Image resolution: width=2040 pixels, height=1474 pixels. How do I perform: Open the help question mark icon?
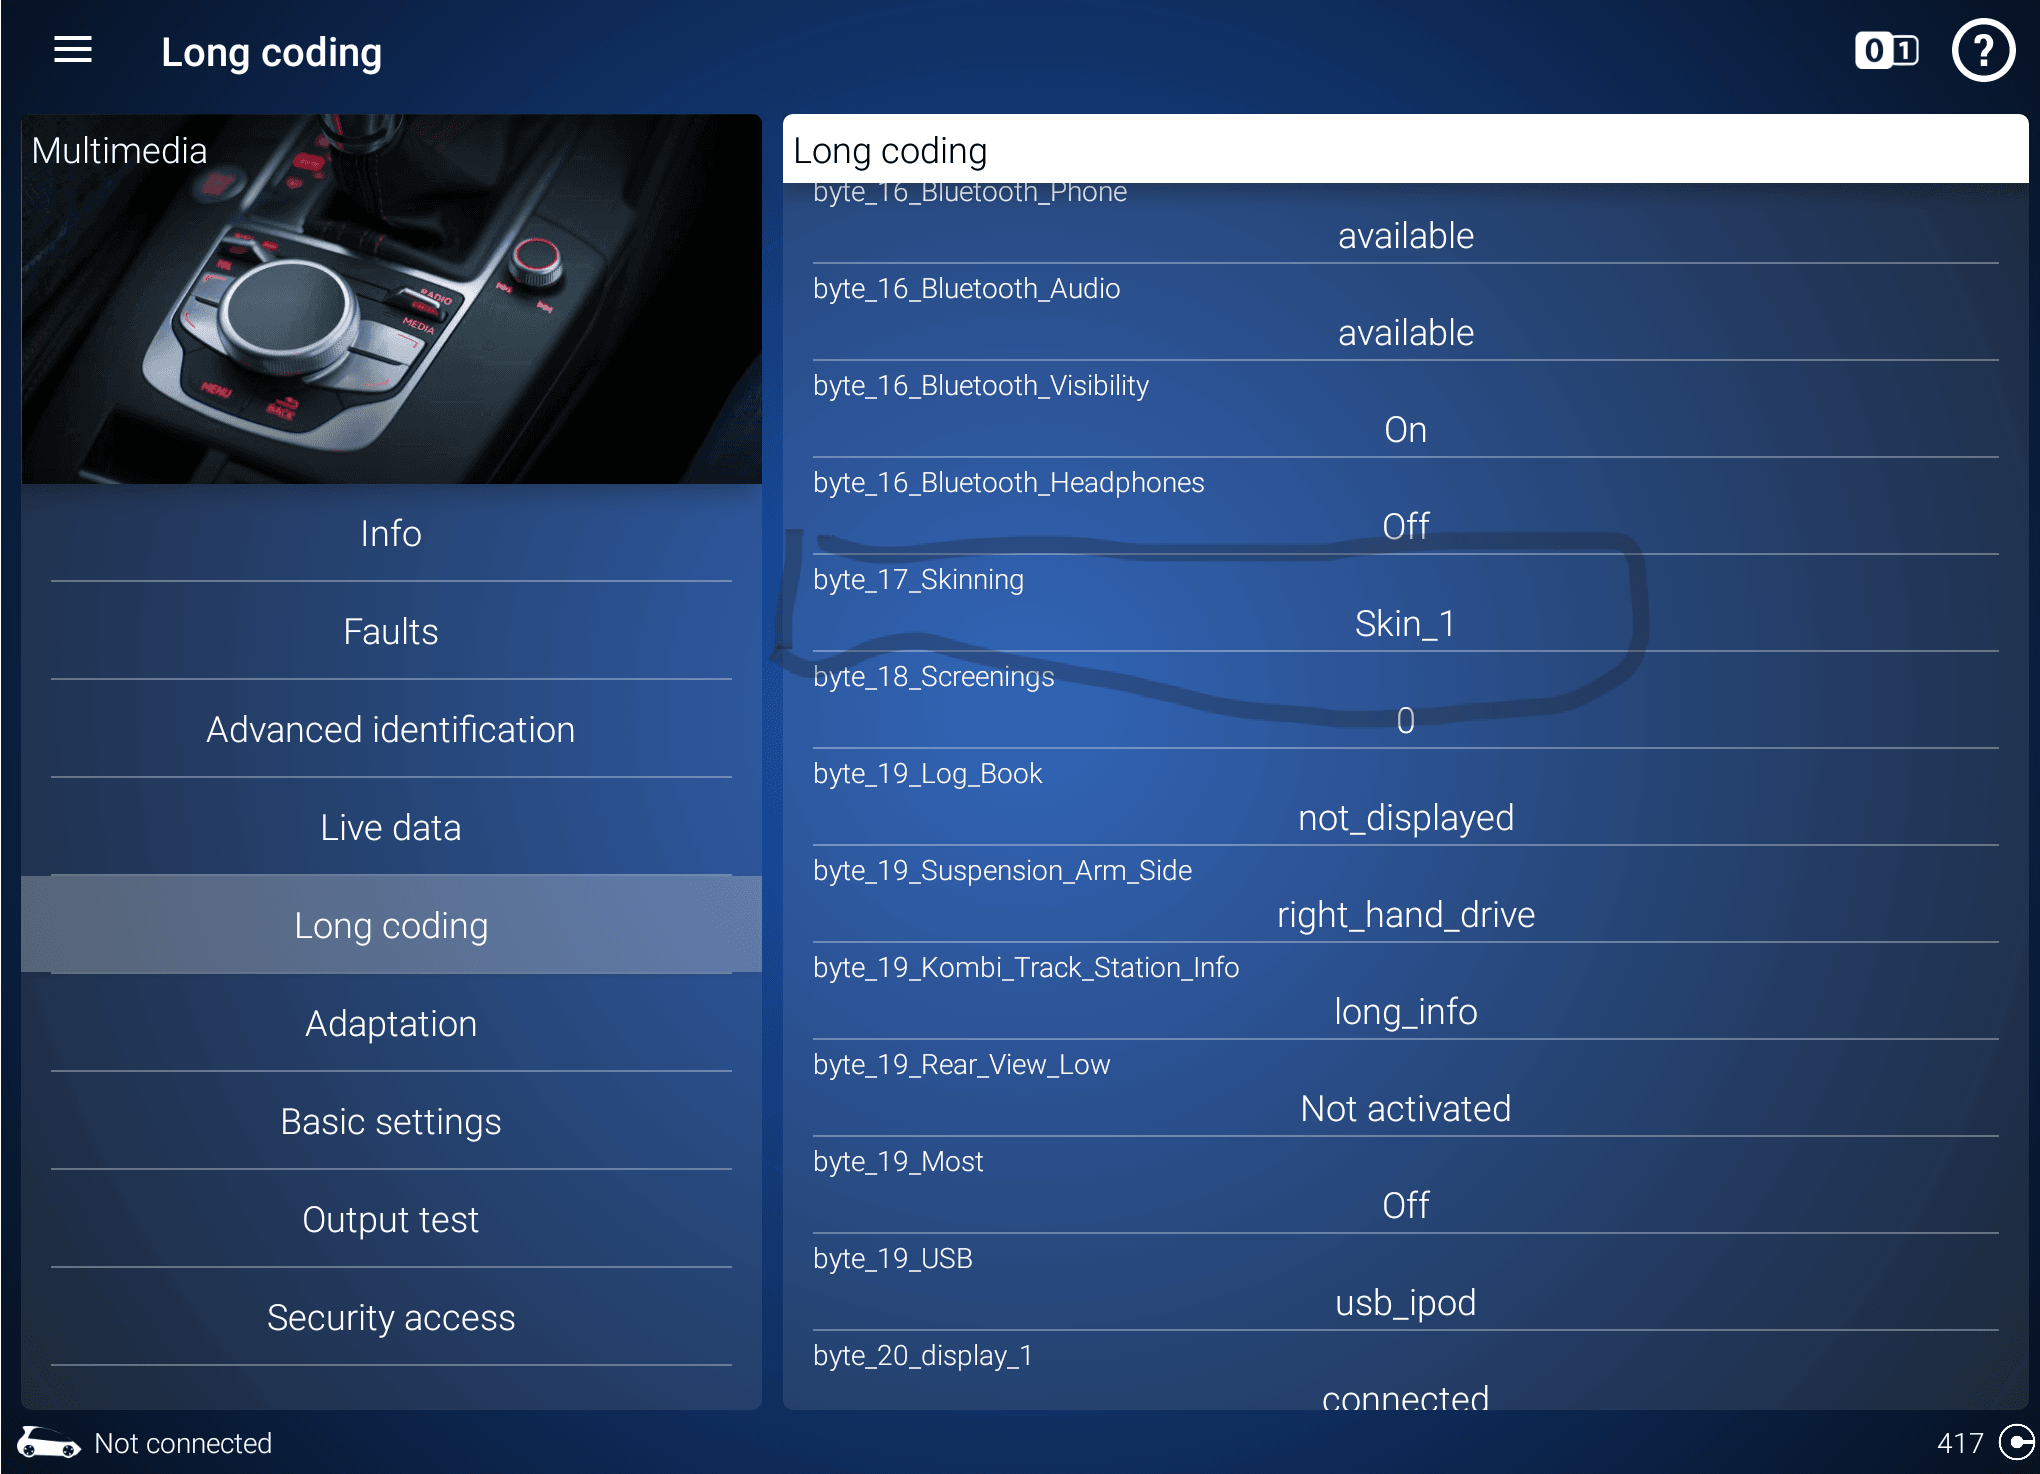1983,50
